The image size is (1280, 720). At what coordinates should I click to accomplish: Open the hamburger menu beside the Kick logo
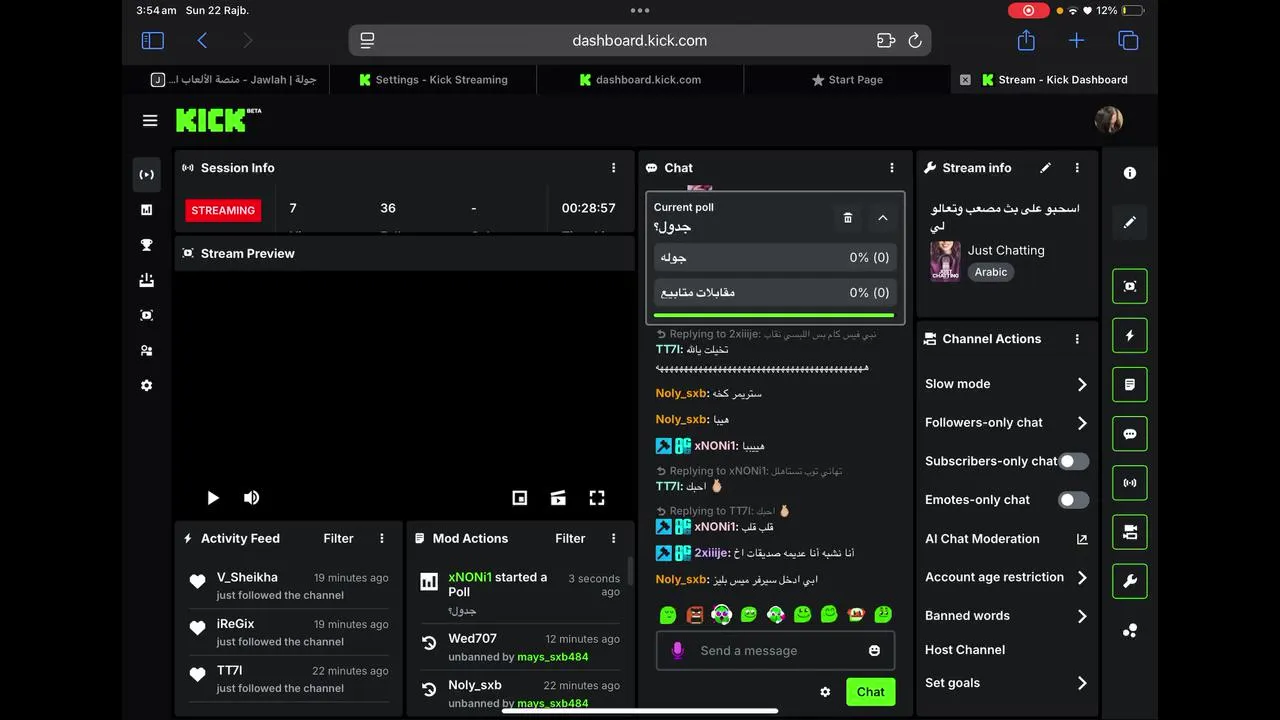coord(150,121)
